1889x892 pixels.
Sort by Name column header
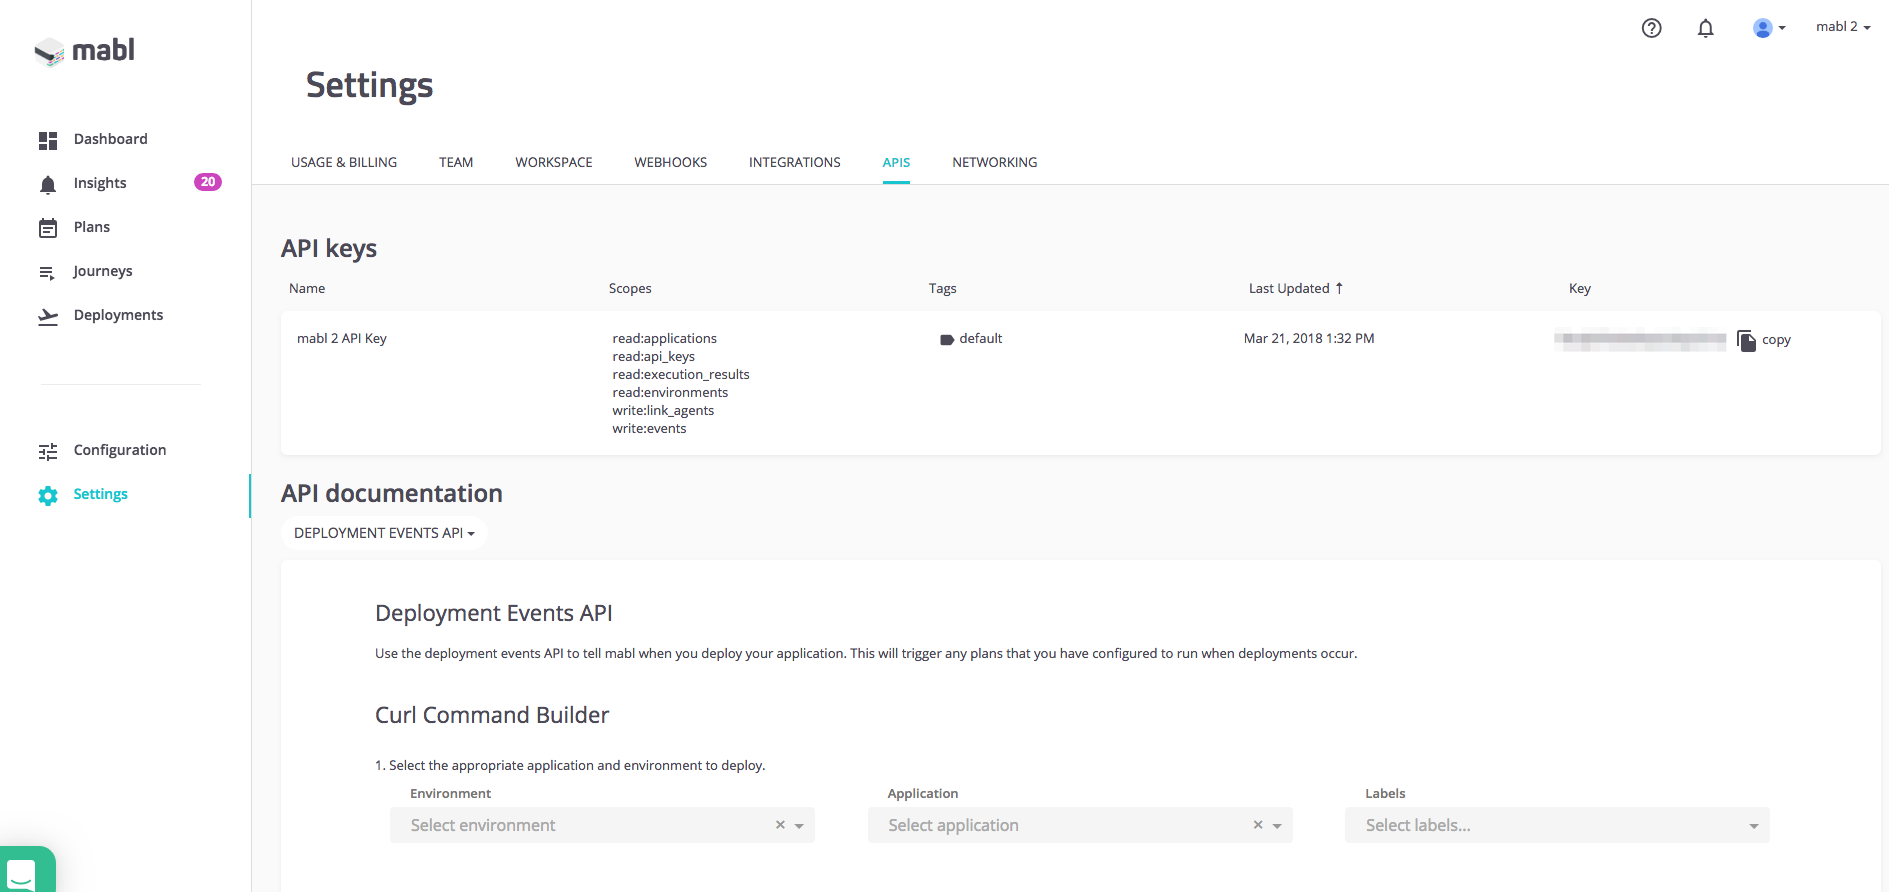coord(307,288)
